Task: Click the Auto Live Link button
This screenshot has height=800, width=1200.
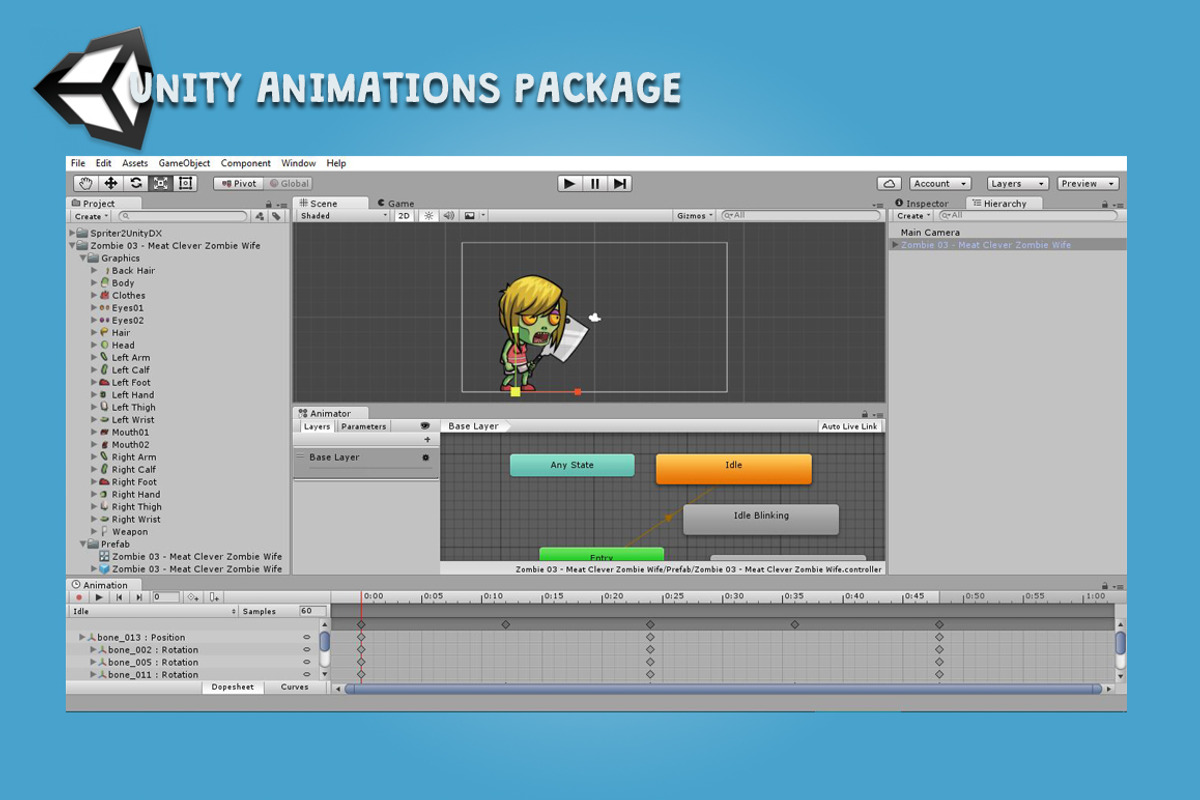Action: point(849,426)
